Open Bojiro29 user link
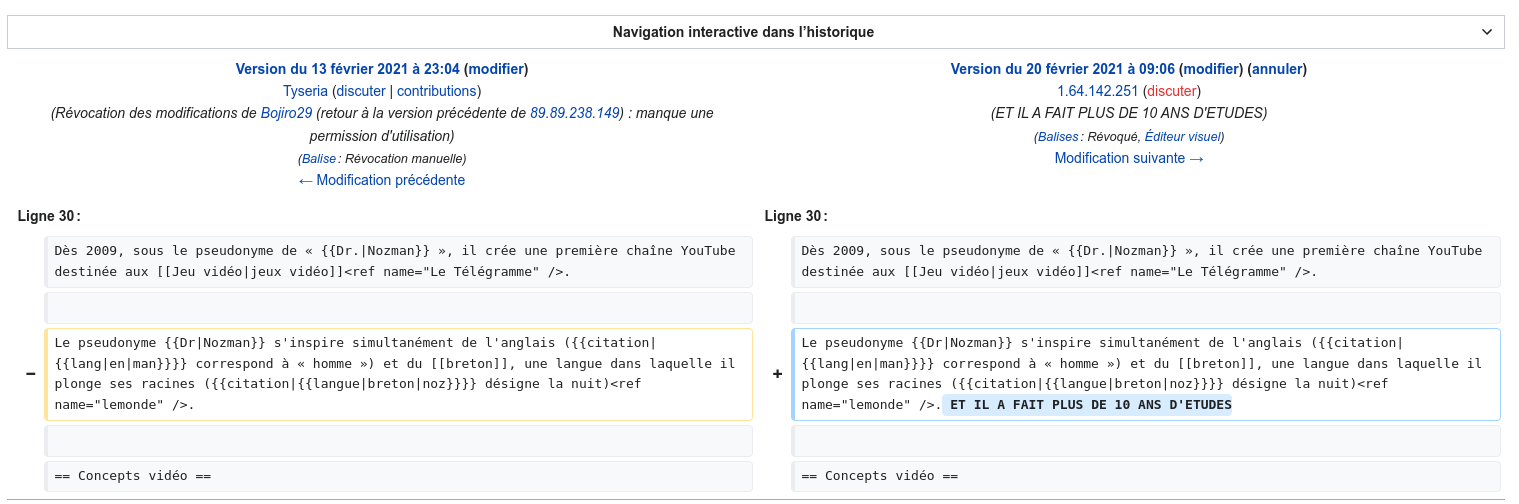This screenshot has width=1519, height=504. (x=286, y=113)
